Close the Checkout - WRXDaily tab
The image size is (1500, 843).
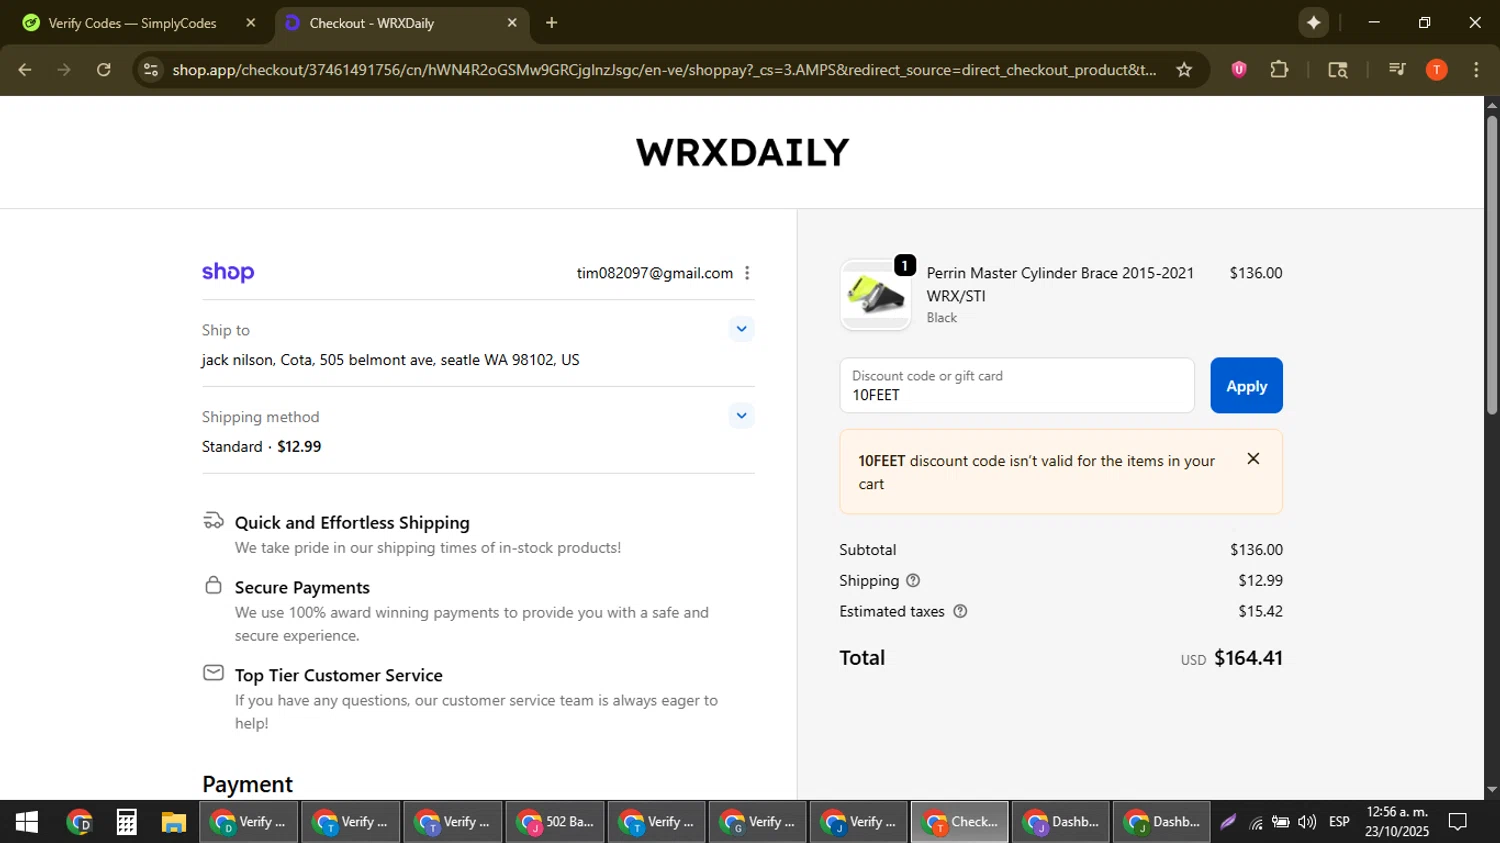click(x=512, y=23)
